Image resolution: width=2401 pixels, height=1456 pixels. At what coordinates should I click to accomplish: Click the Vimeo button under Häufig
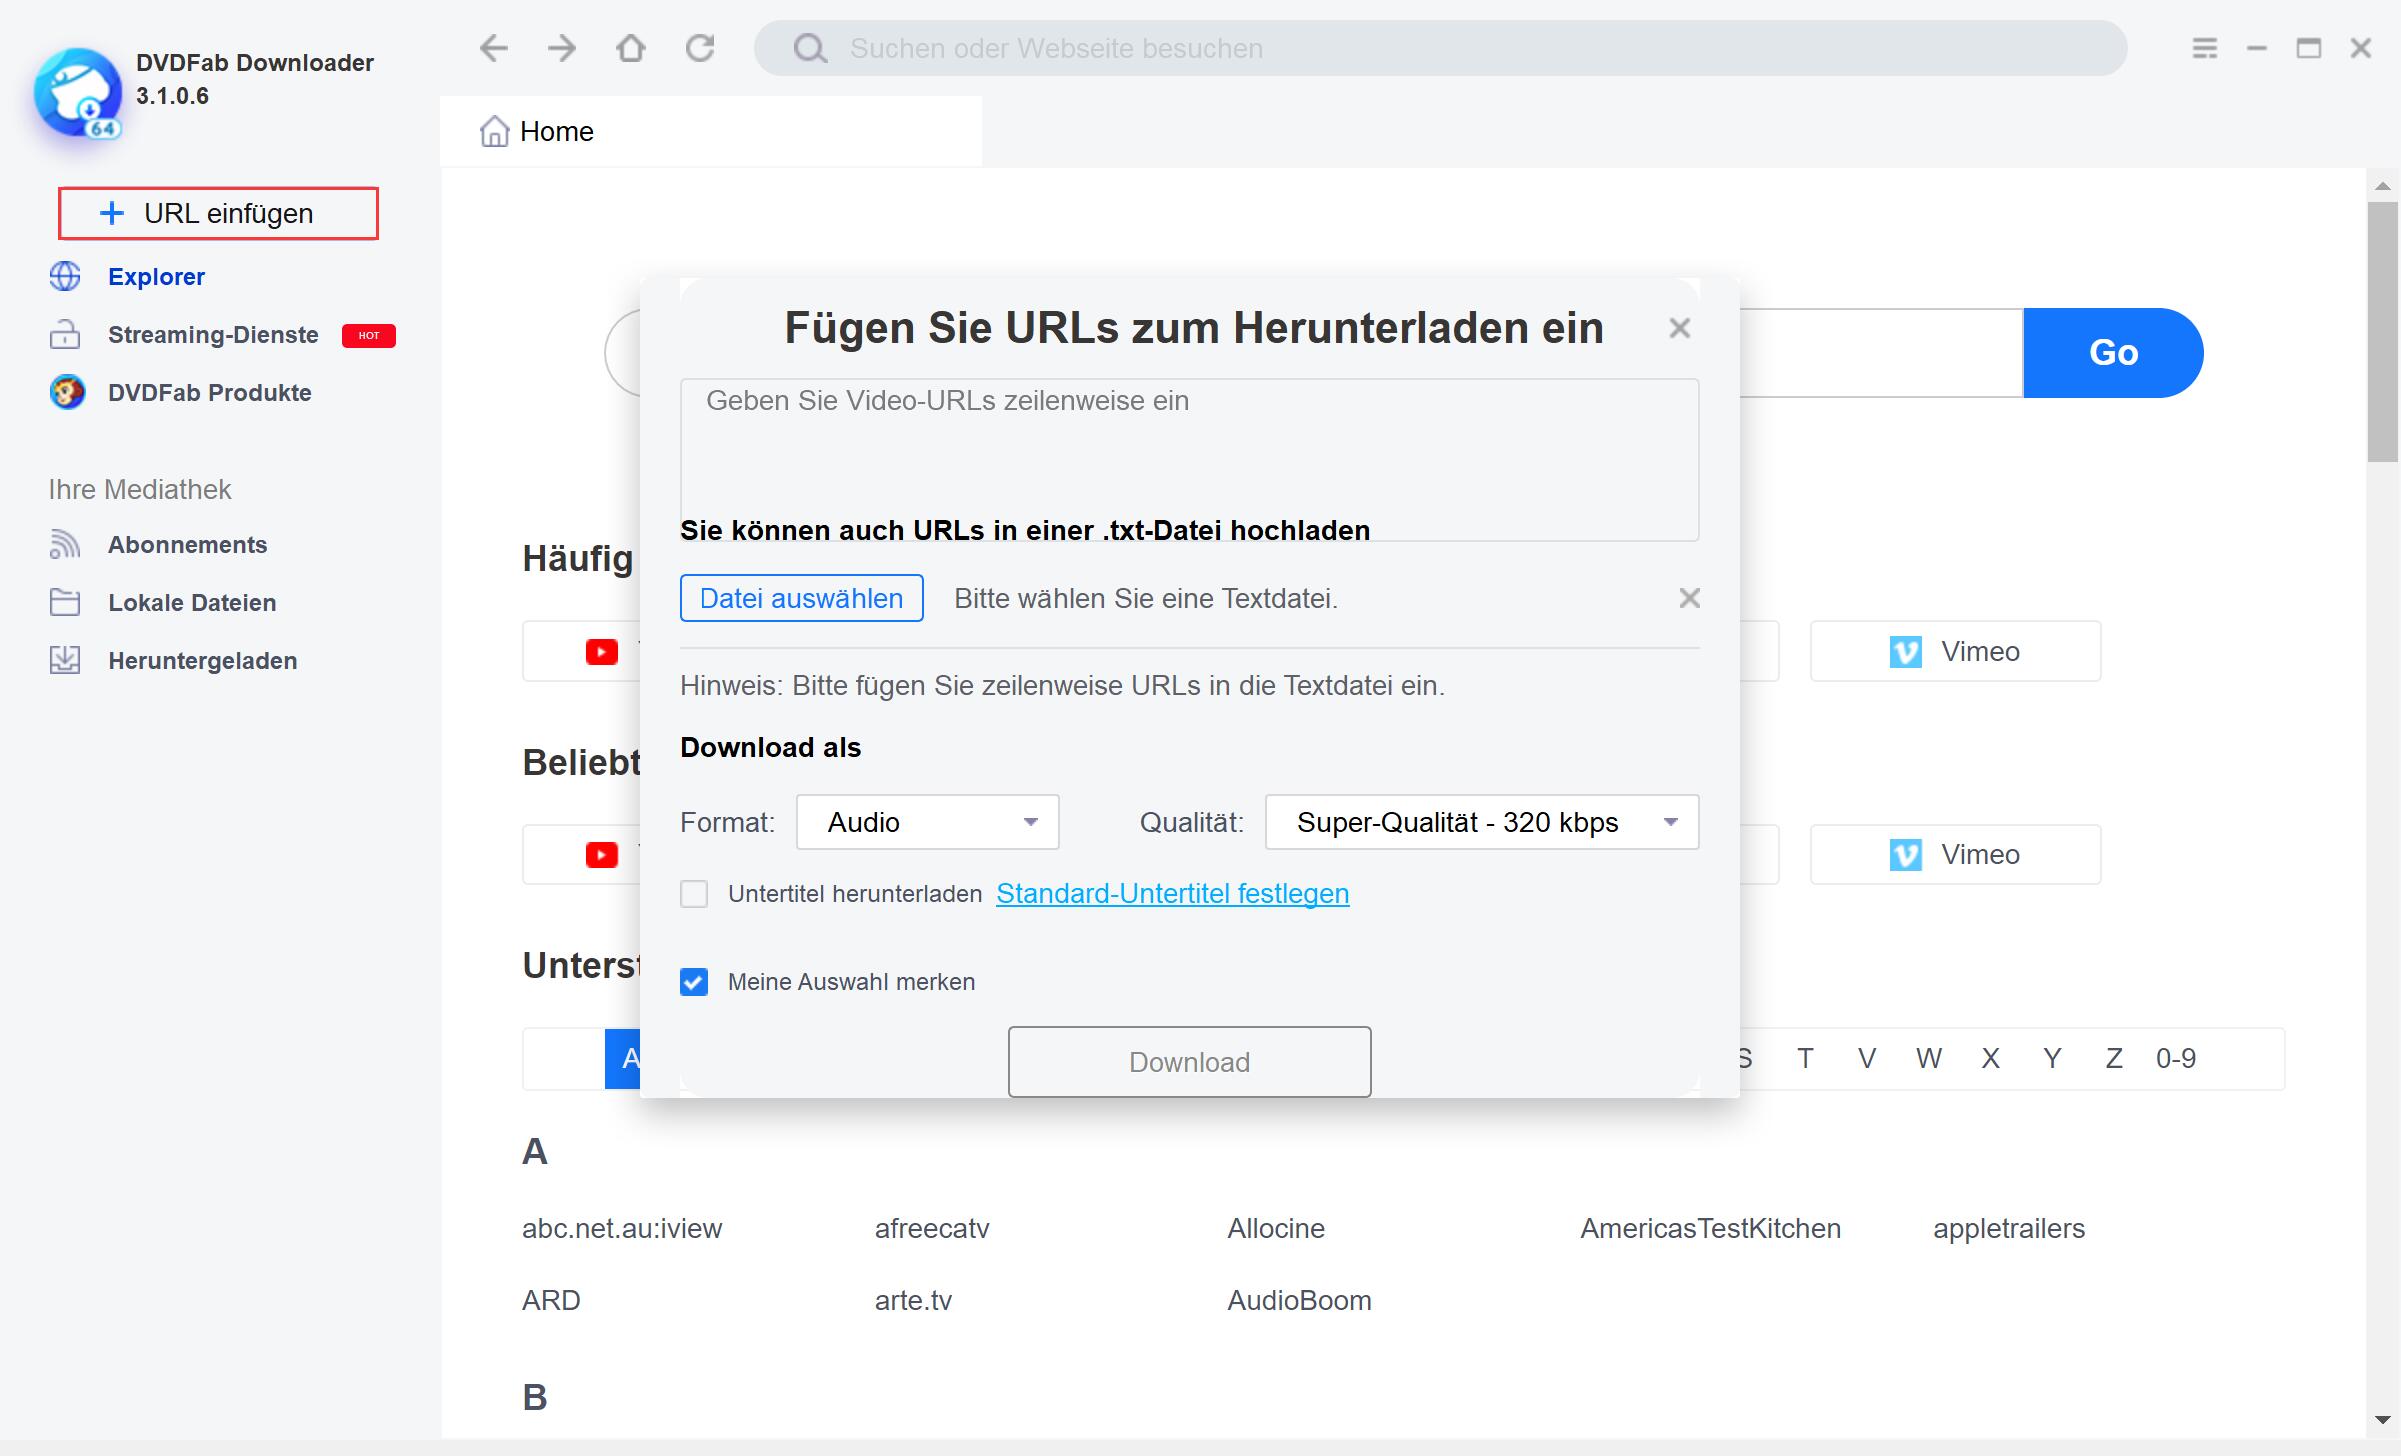(x=1955, y=652)
